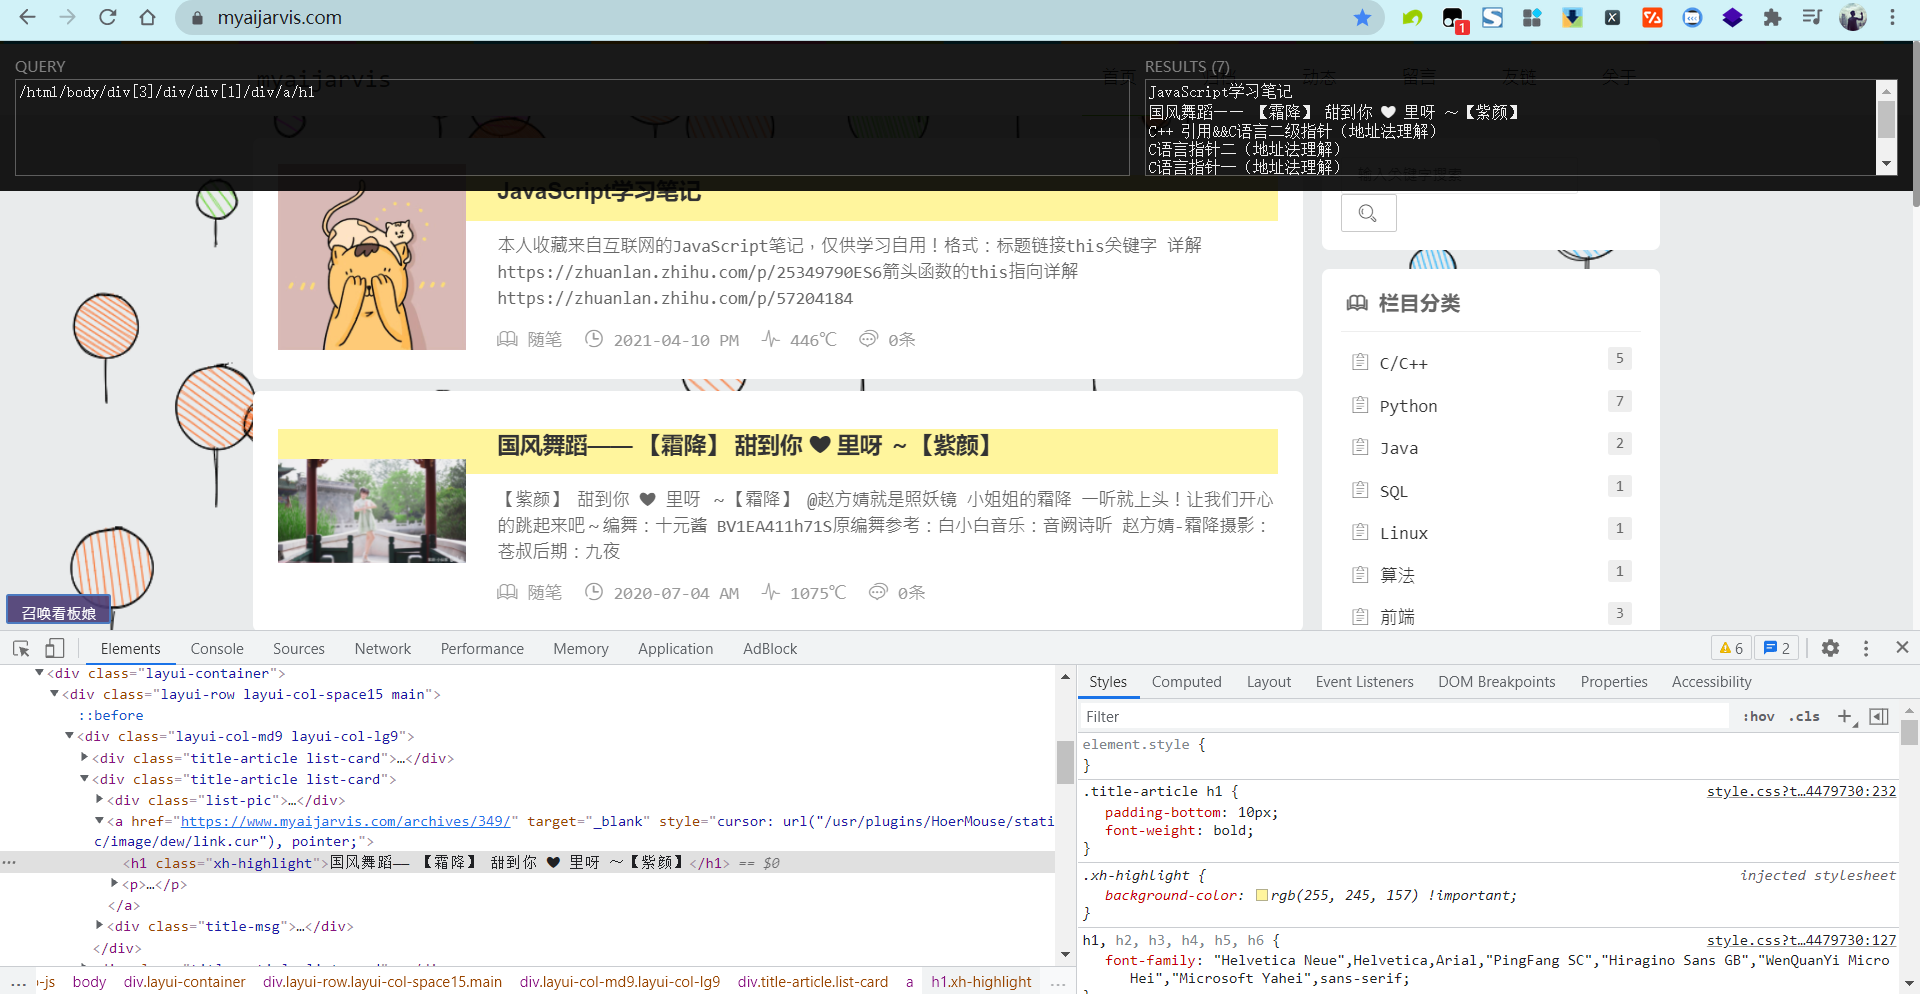Collapse the div.layui-col-md9 tree node
The width and height of the screenshot is (1920, 994).
click(69, 735)
